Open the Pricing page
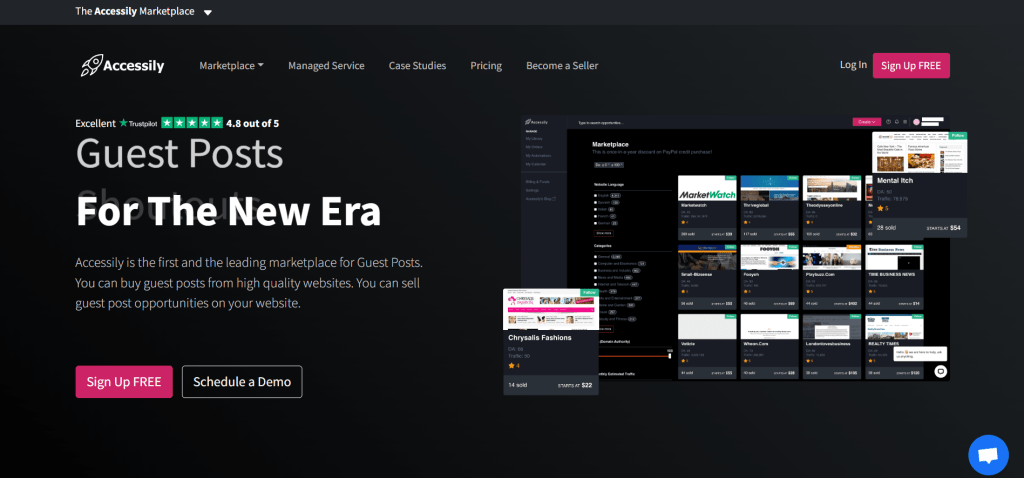Image resolution: width=1024 pixels, height=478 pixels. [x=486, y=65]
